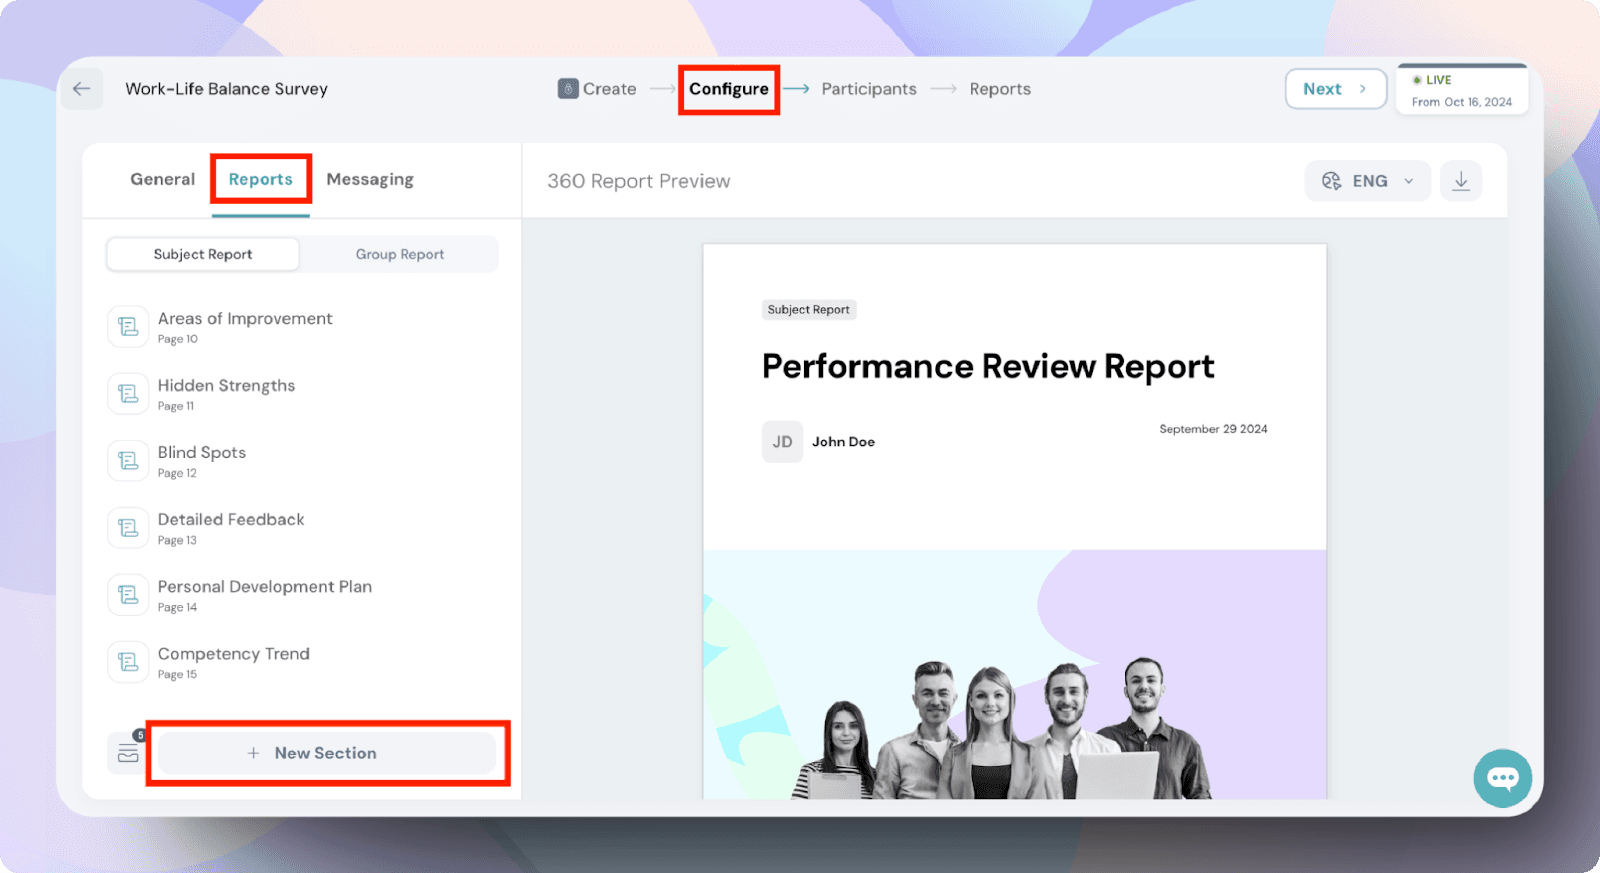Click the report cover page preview

tap(1014, 520)
